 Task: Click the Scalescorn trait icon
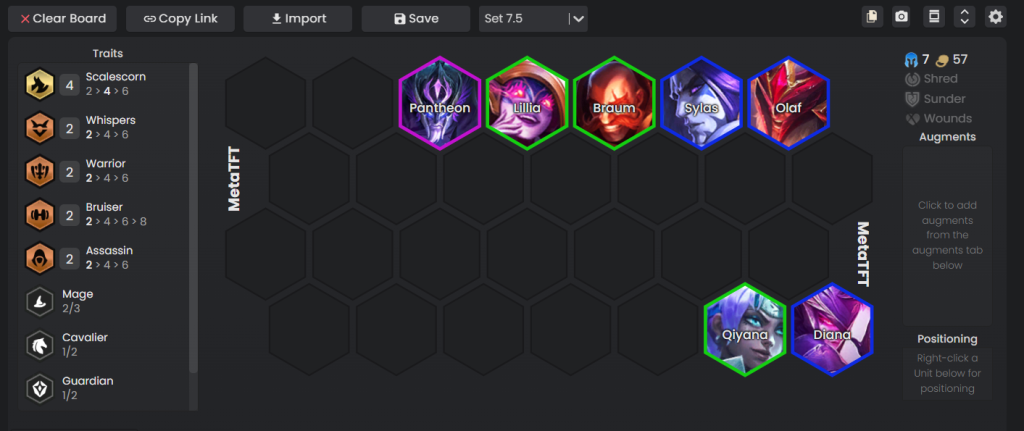[x=39, y=84]
